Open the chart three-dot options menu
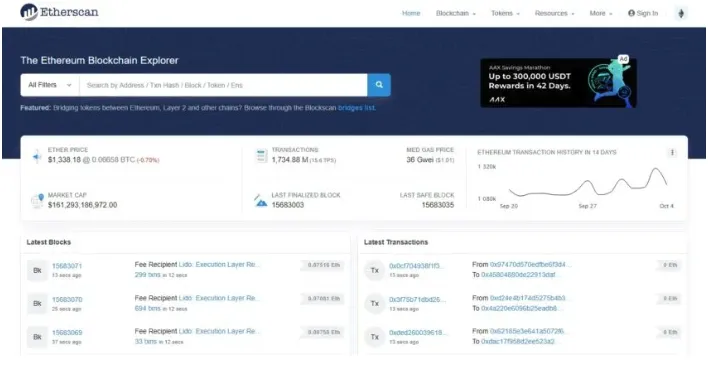Viewport: 708px width, 366px height. click(x=672, y=153)
